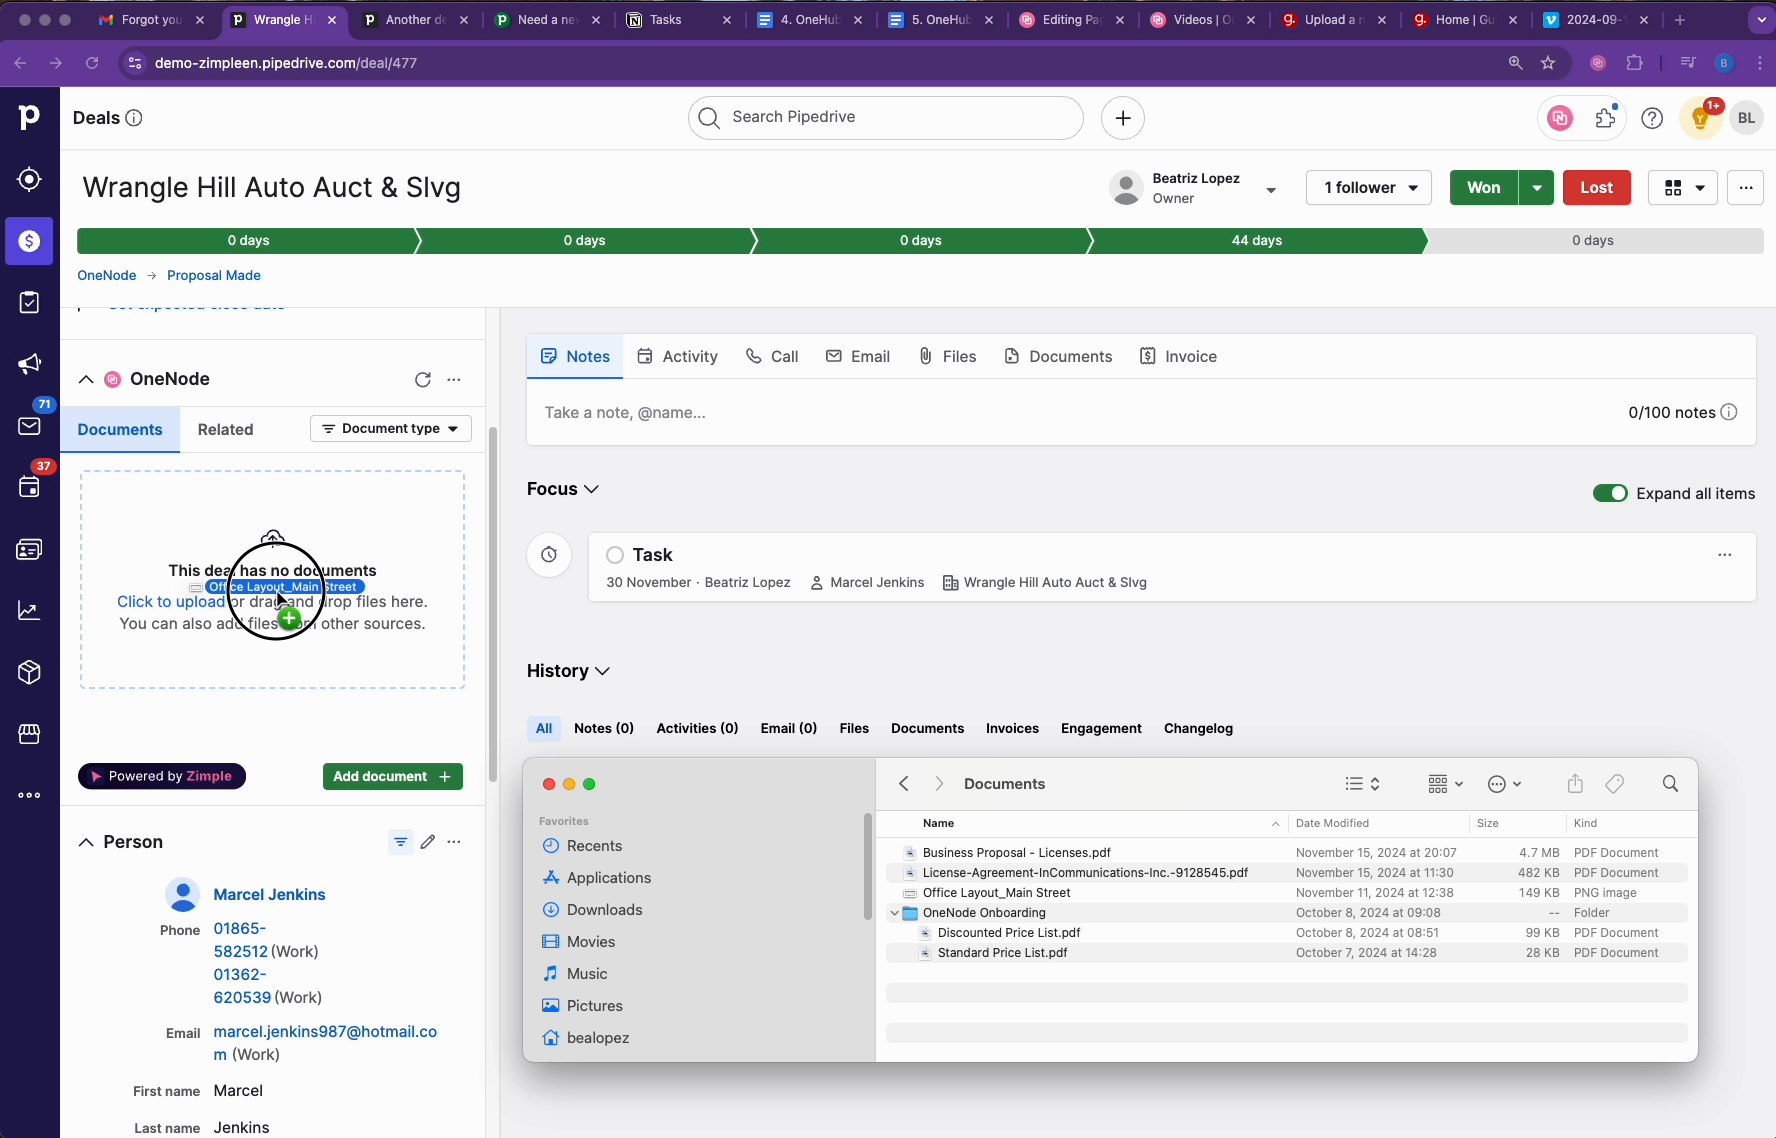Viewport: 1776px width, 1138px height.
Task: Click Finder search magnifier icon
Action: point(1670,784)
